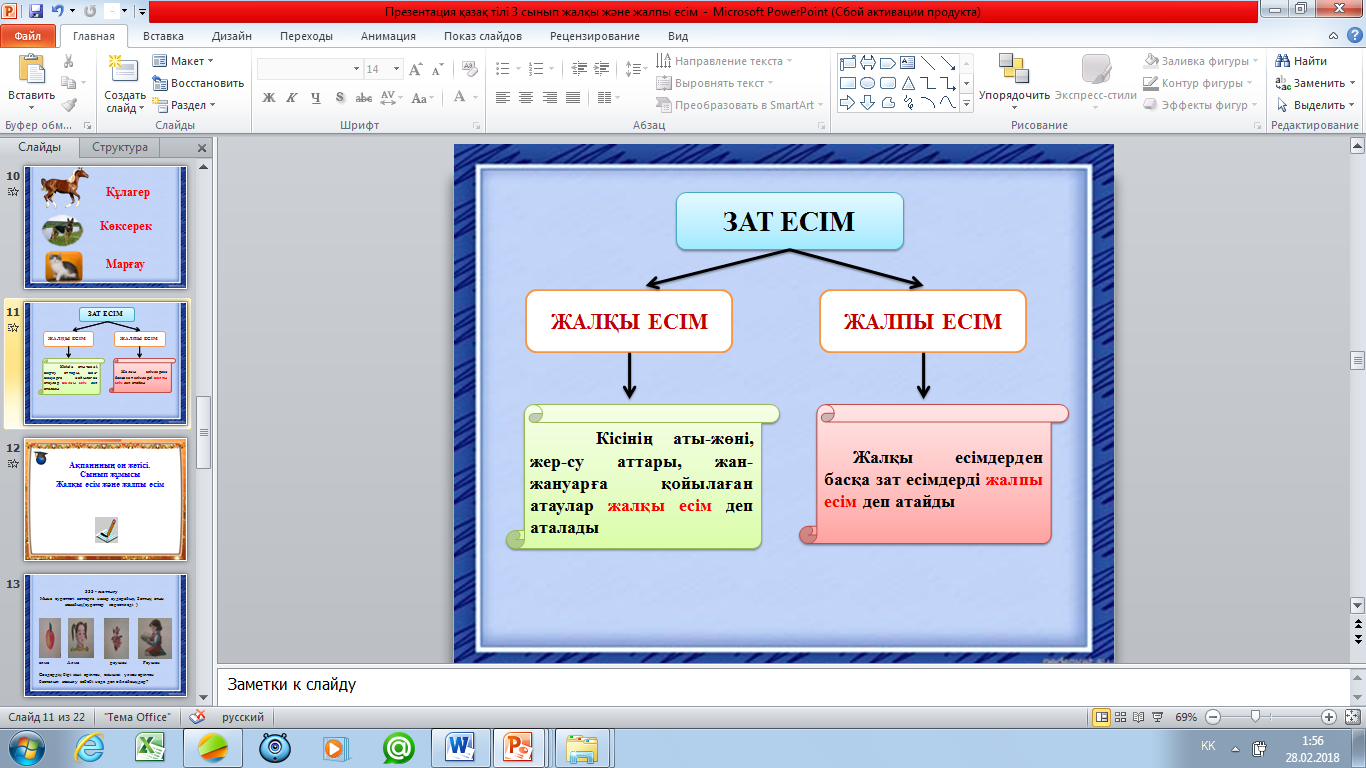The width and height of the screenshot is (1366, 768).
Task: Toggle bold formatting (Ж)
Action: (x=268, y=97)
